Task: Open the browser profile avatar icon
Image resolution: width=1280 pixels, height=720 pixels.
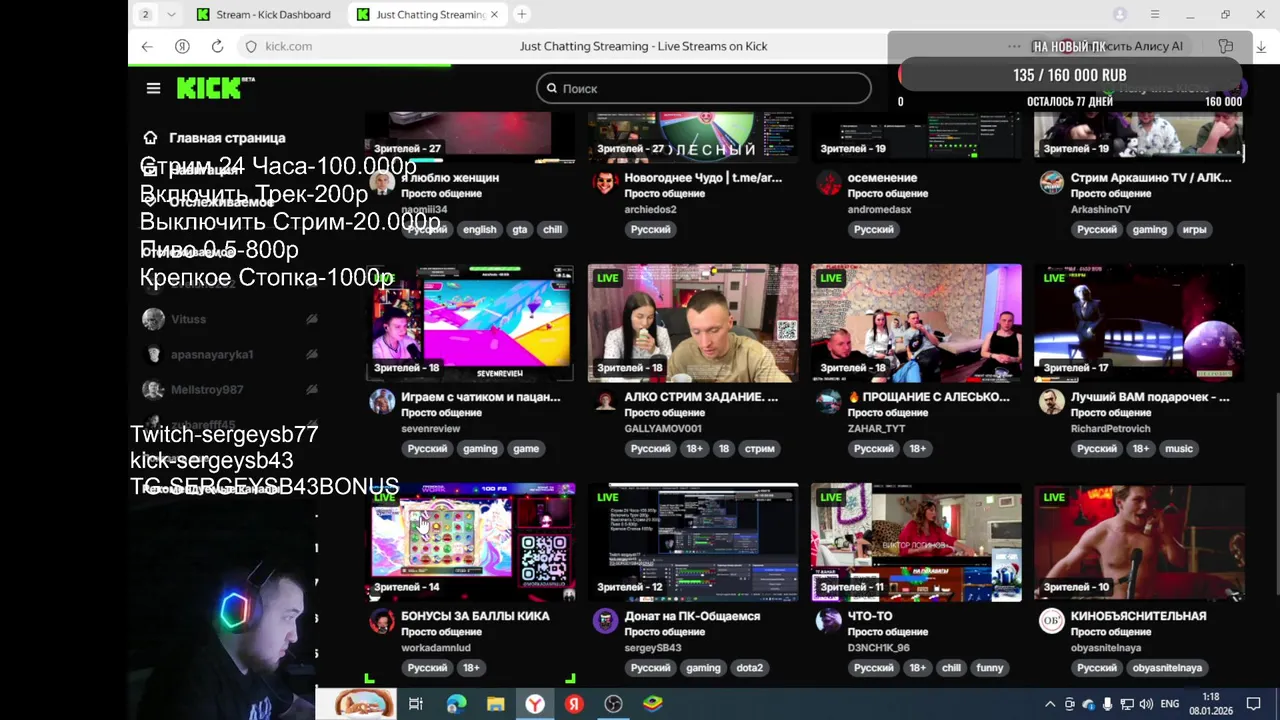Action: point(1120,14)
